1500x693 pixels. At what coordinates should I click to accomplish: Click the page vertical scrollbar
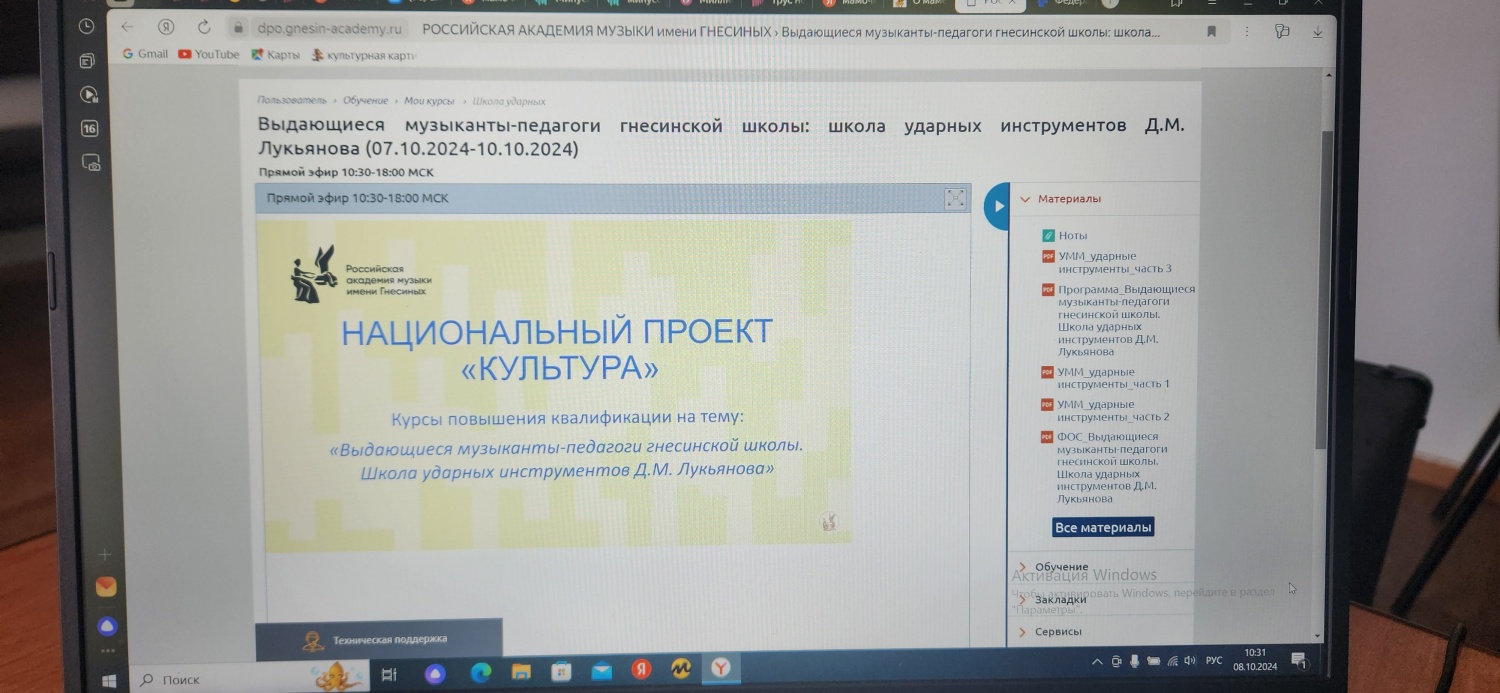pos(1322,290)
